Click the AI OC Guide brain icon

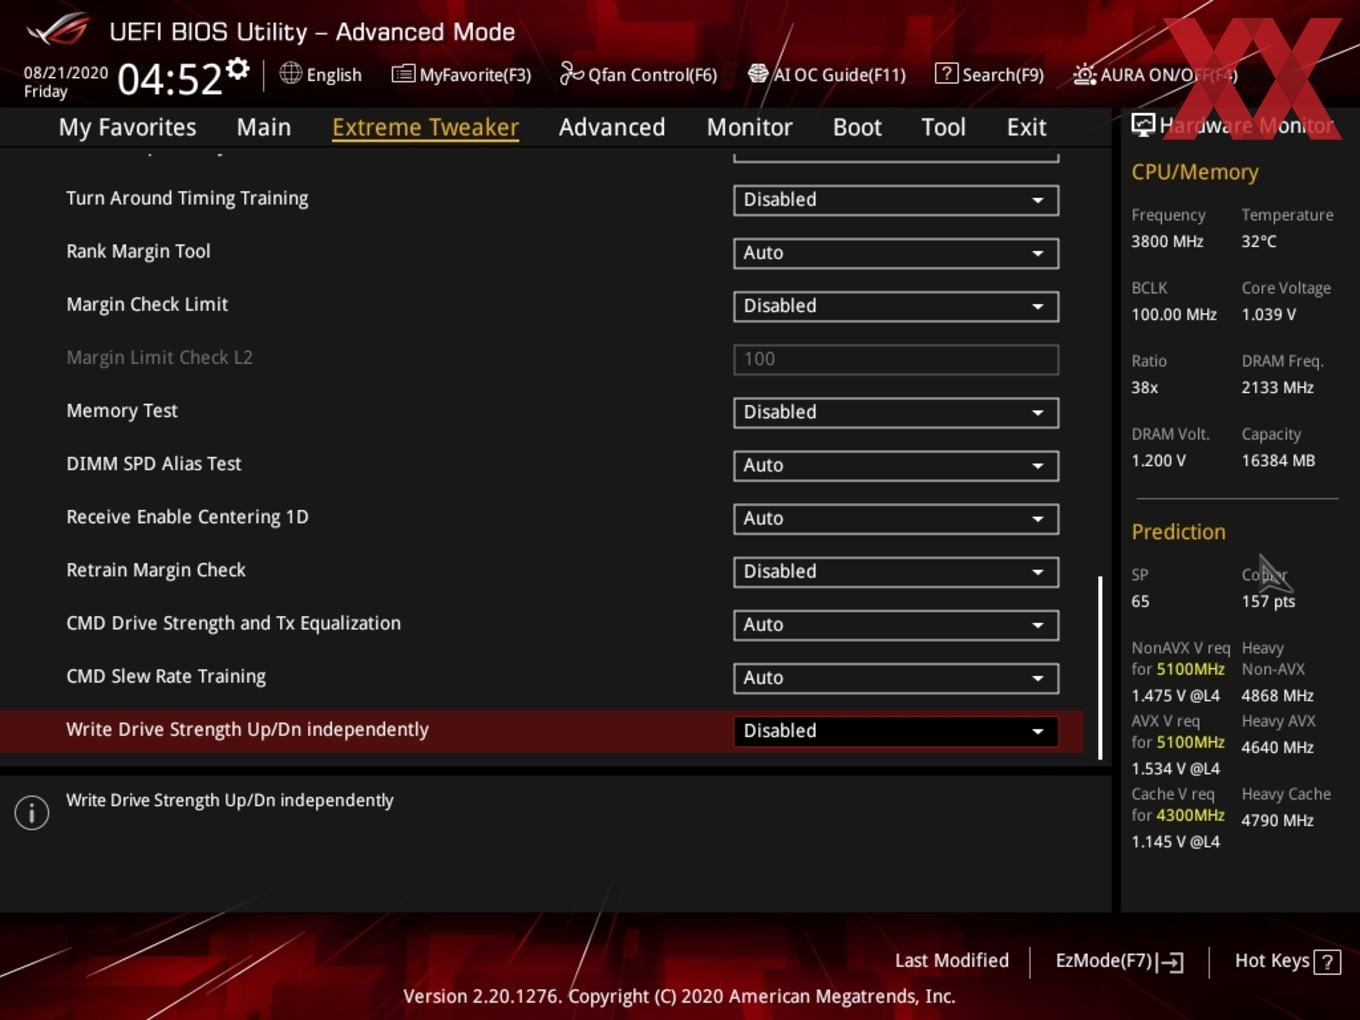[x=758, y=73]
